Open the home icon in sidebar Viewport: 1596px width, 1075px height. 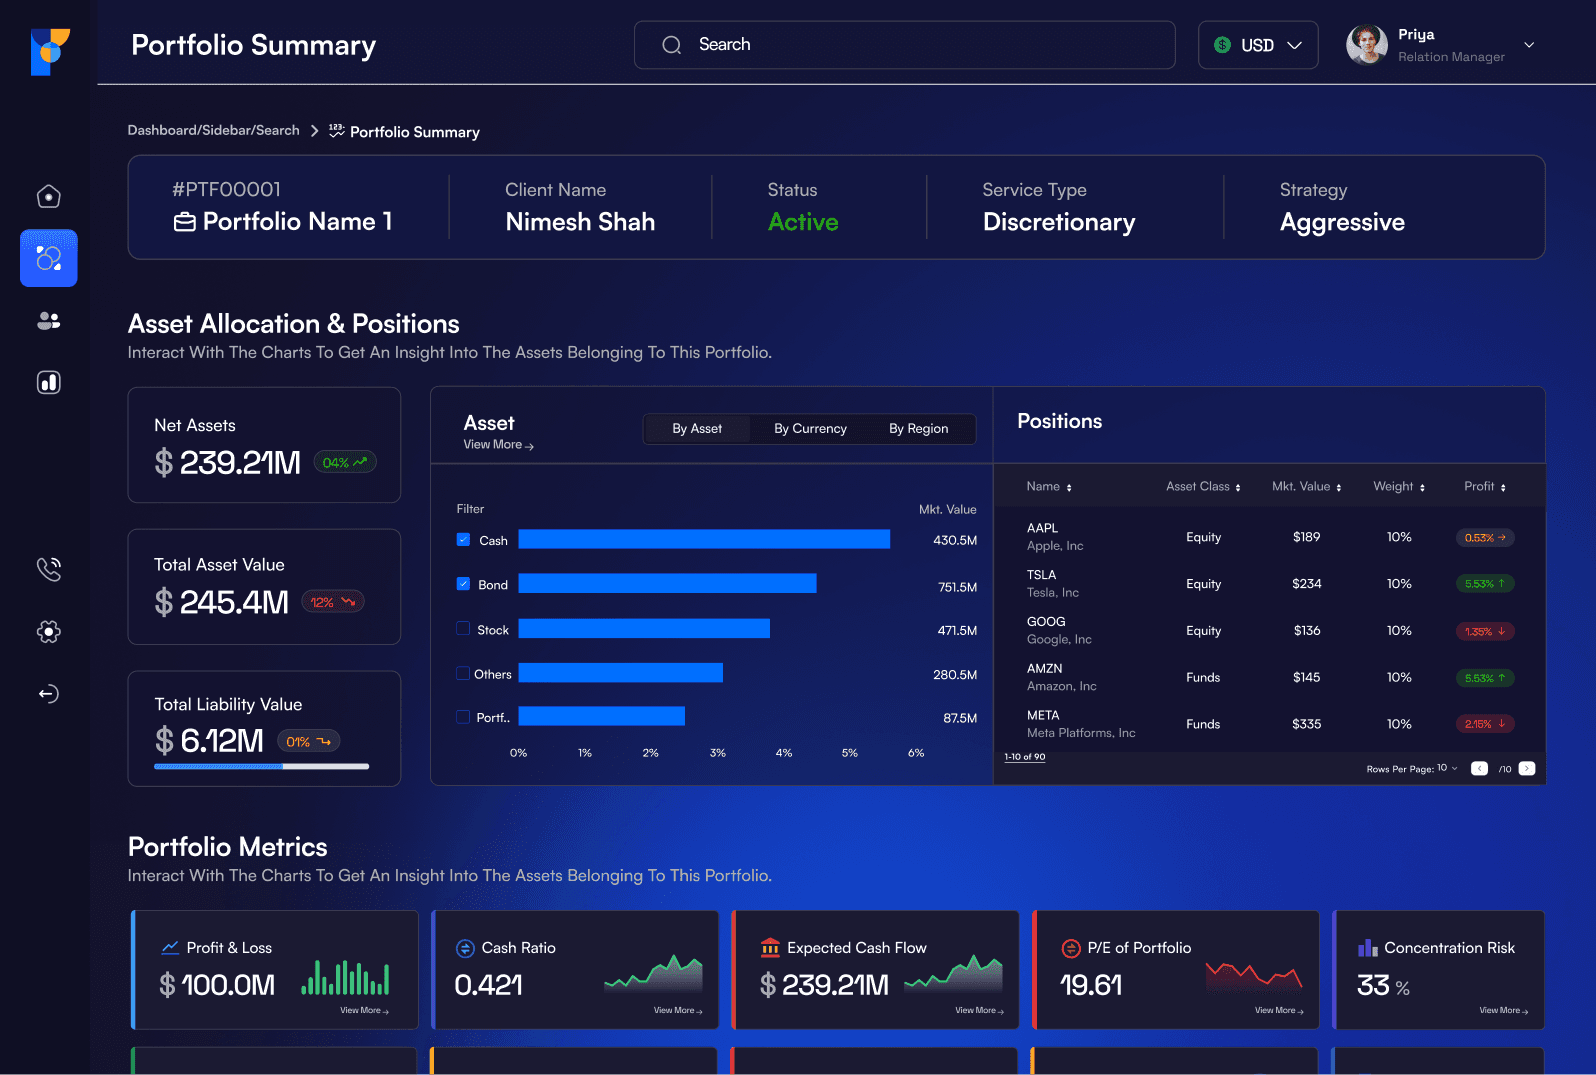[48, 196]
